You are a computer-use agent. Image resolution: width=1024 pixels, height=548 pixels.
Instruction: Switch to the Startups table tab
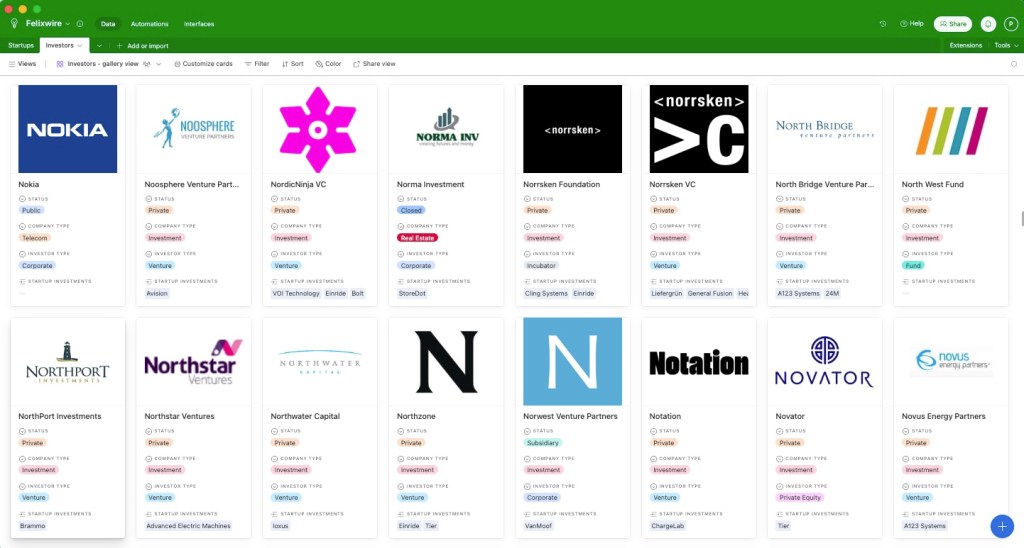point(21,45)
